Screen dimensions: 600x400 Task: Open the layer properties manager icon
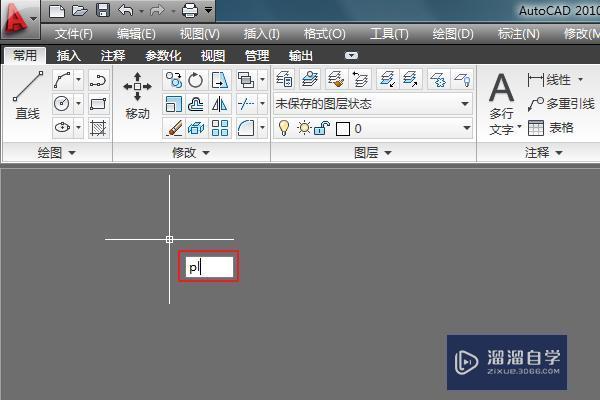click(x=284, y=80)
